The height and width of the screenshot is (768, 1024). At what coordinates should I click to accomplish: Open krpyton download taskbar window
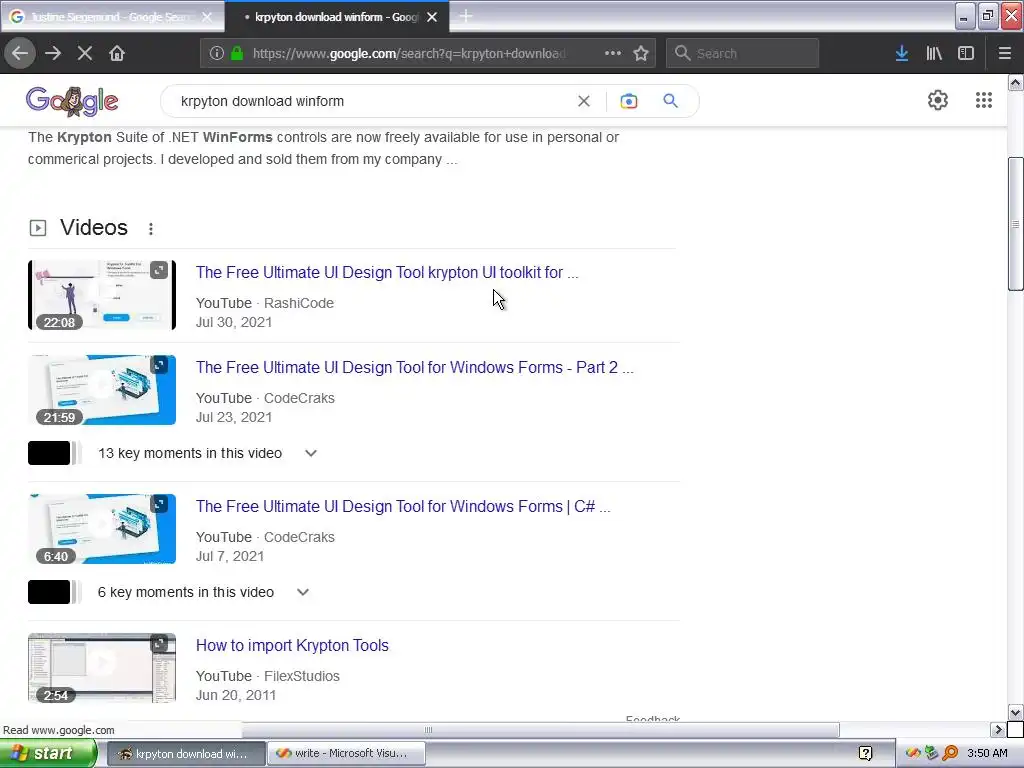(185, 754)
